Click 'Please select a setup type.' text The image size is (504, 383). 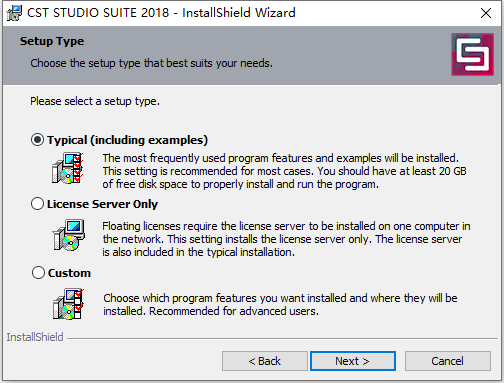[95, 101]
